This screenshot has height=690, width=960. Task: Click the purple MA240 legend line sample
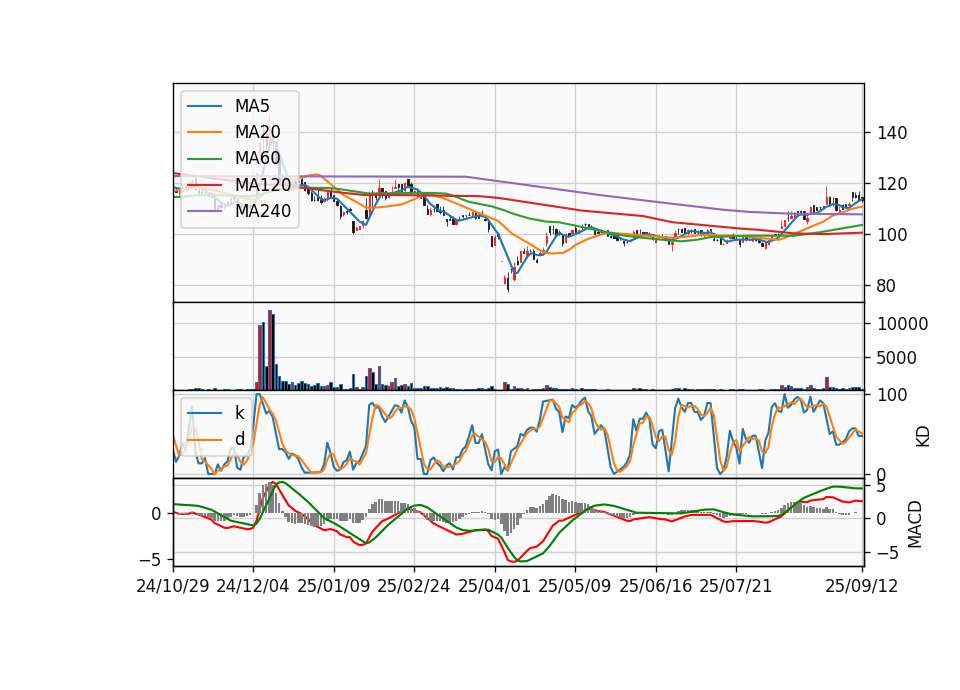click(204, 211)
